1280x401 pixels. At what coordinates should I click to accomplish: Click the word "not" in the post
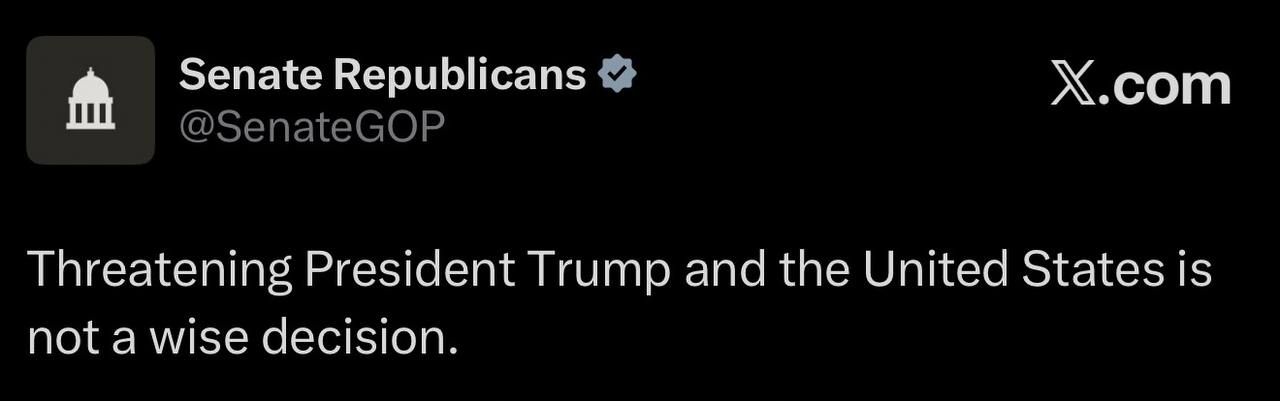[x=58, y=340]
